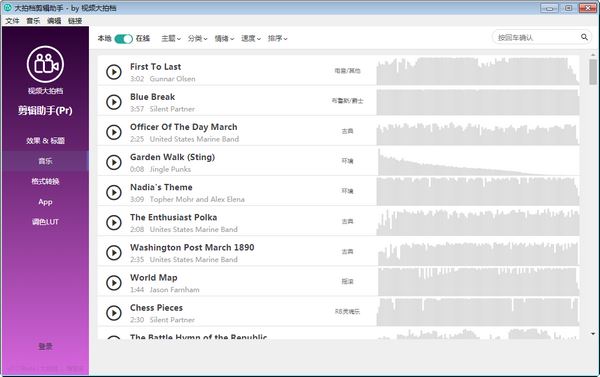600x377 pixels.
Task: Click the search magnifier icon
Action: pos(584,37)
